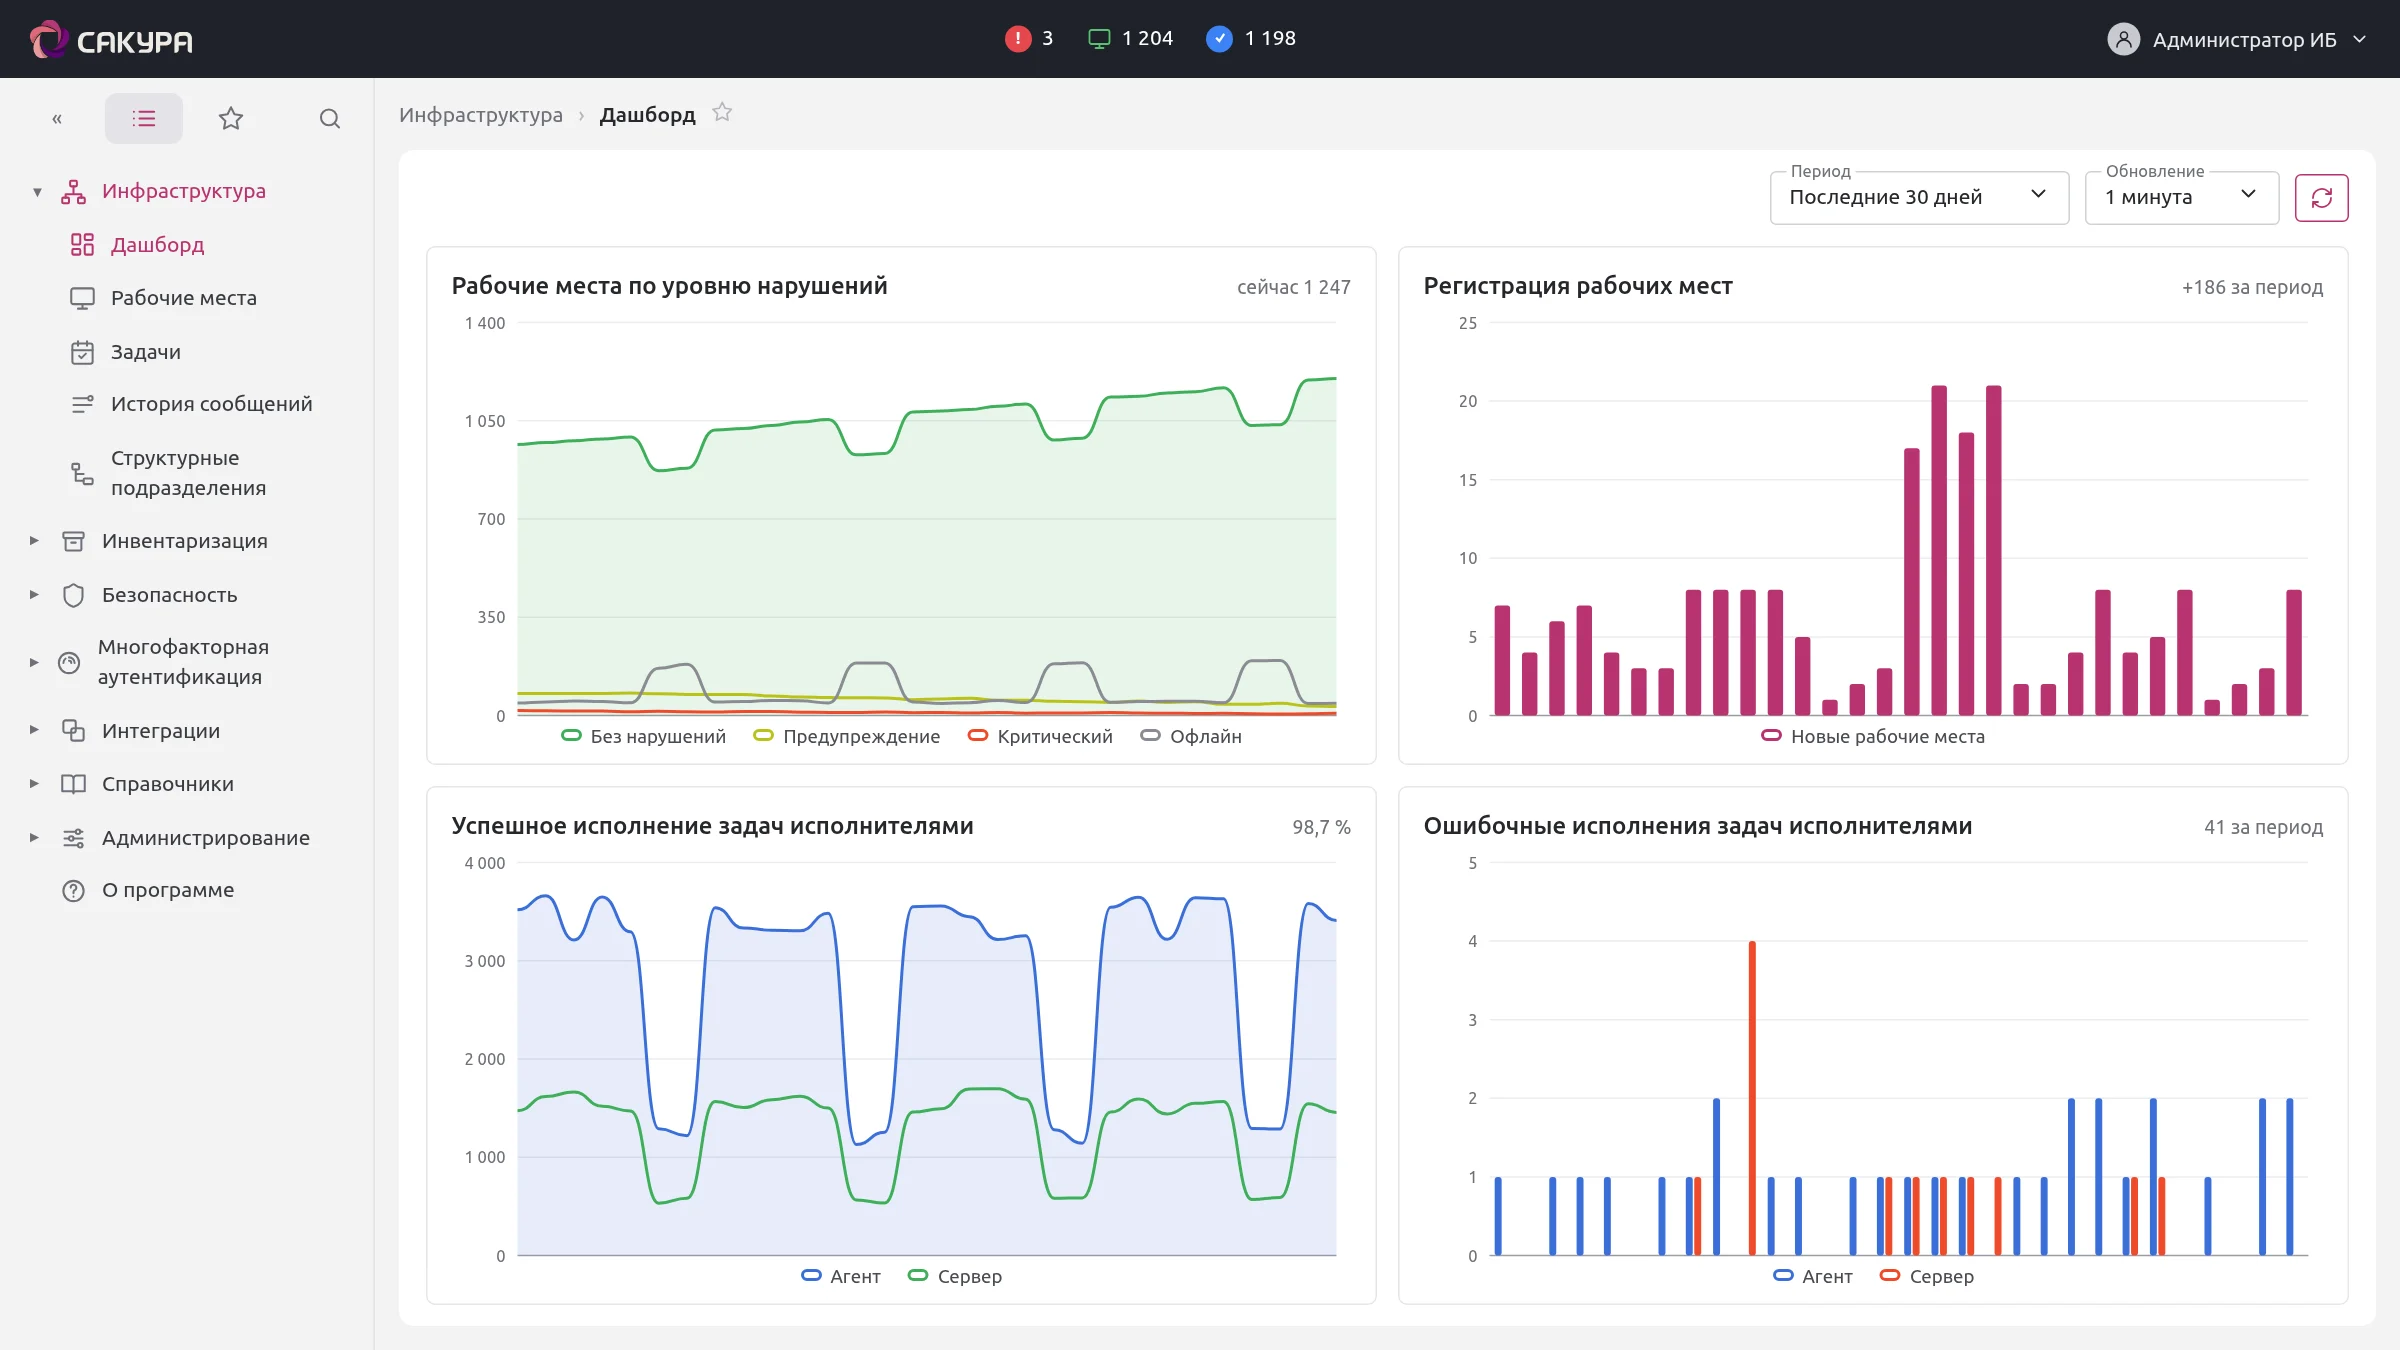Click the 1 204 workstations count
This screenshot has height=1350, width=2400.
pyautogui.click(x=1148, y=39)
